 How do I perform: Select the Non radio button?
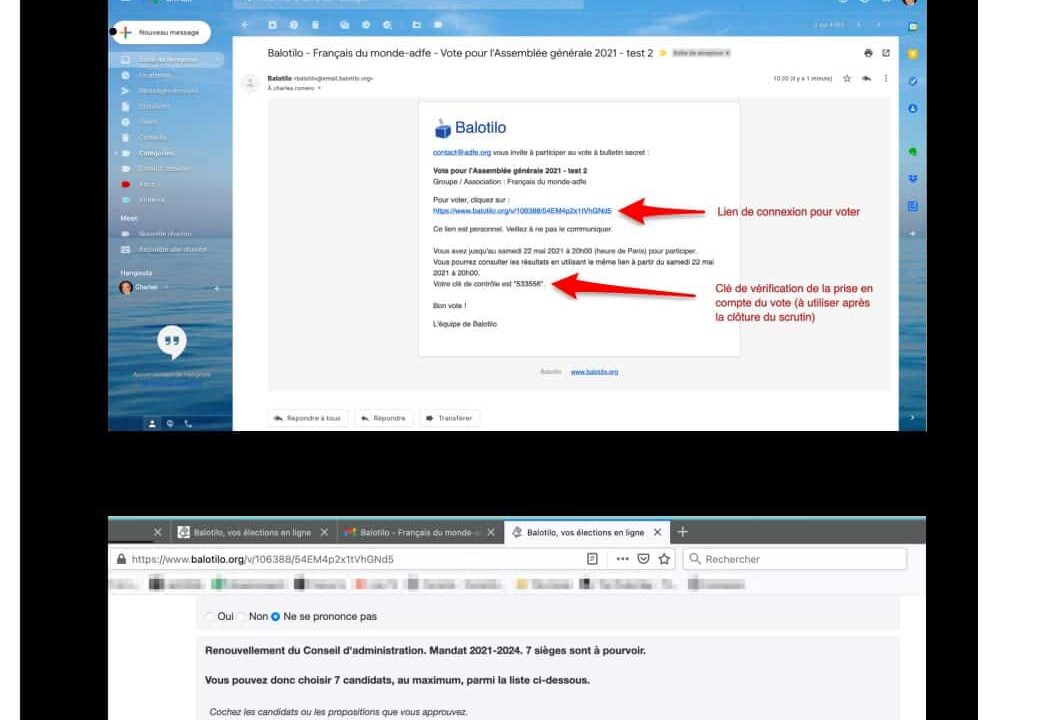coord(242,617)
